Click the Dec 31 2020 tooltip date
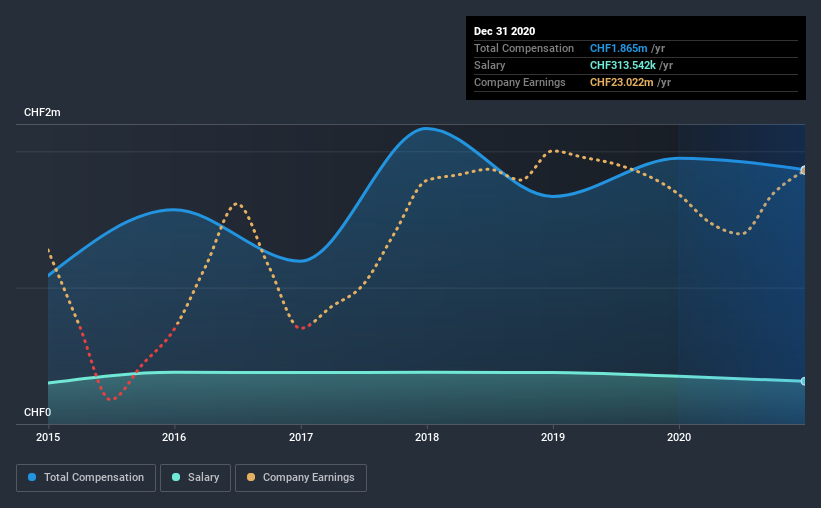 [504, 31]
